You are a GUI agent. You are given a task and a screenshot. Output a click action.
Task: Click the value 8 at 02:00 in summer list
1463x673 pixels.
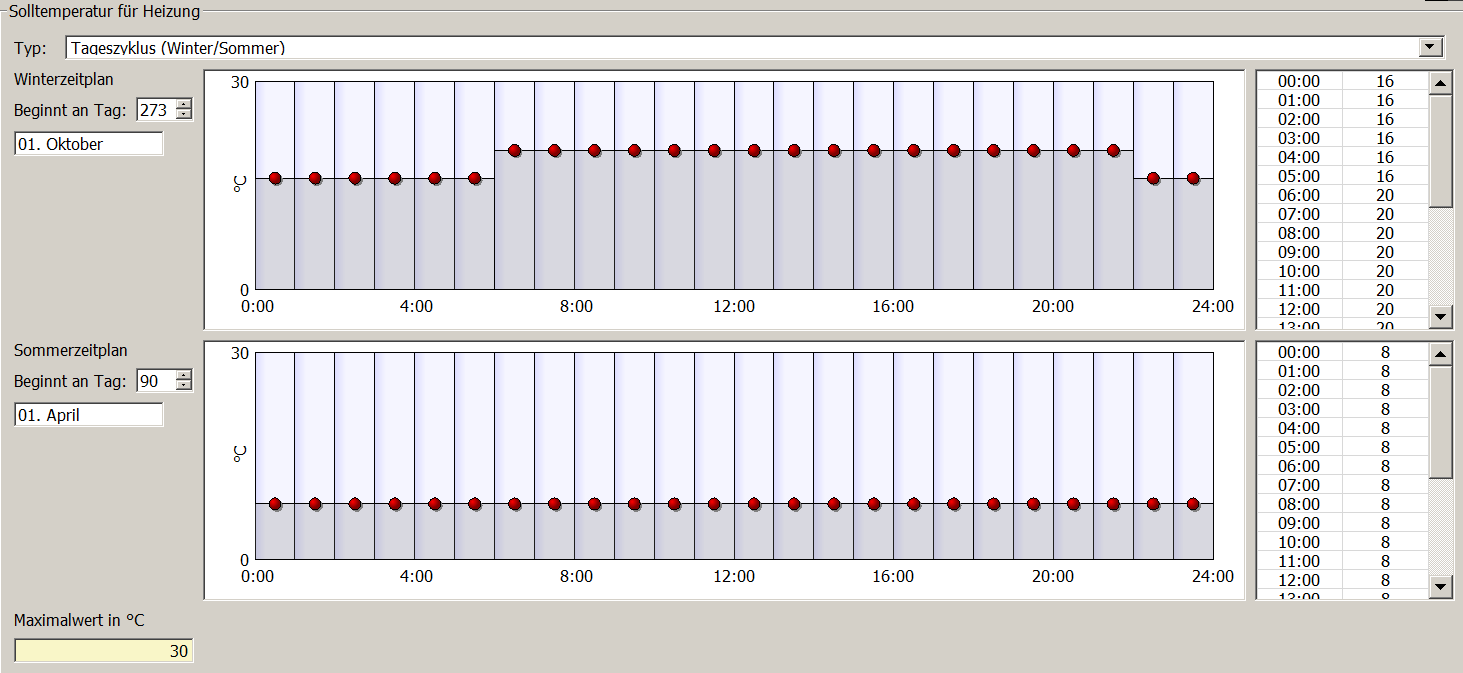[1385, 390]
